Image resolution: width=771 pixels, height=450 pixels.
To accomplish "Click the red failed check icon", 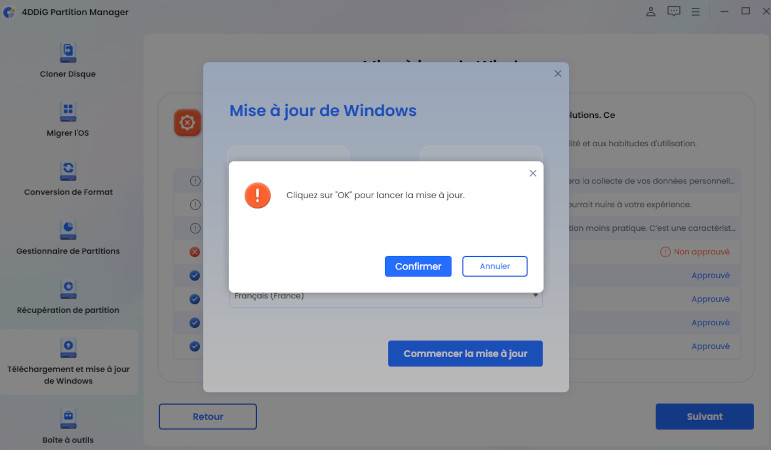I will click(x=195, y=252).
